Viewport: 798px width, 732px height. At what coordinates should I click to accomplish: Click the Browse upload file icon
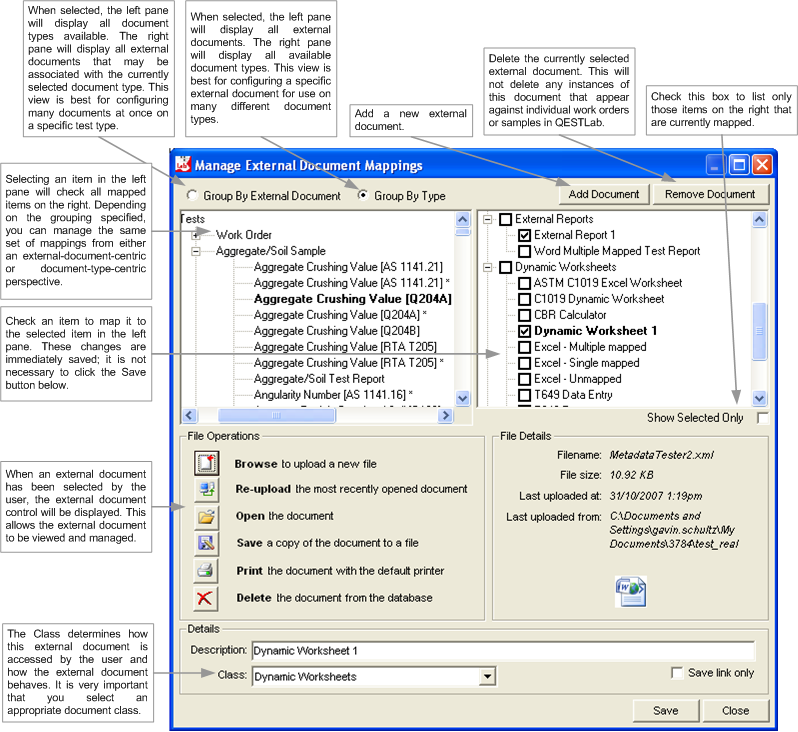206,463
